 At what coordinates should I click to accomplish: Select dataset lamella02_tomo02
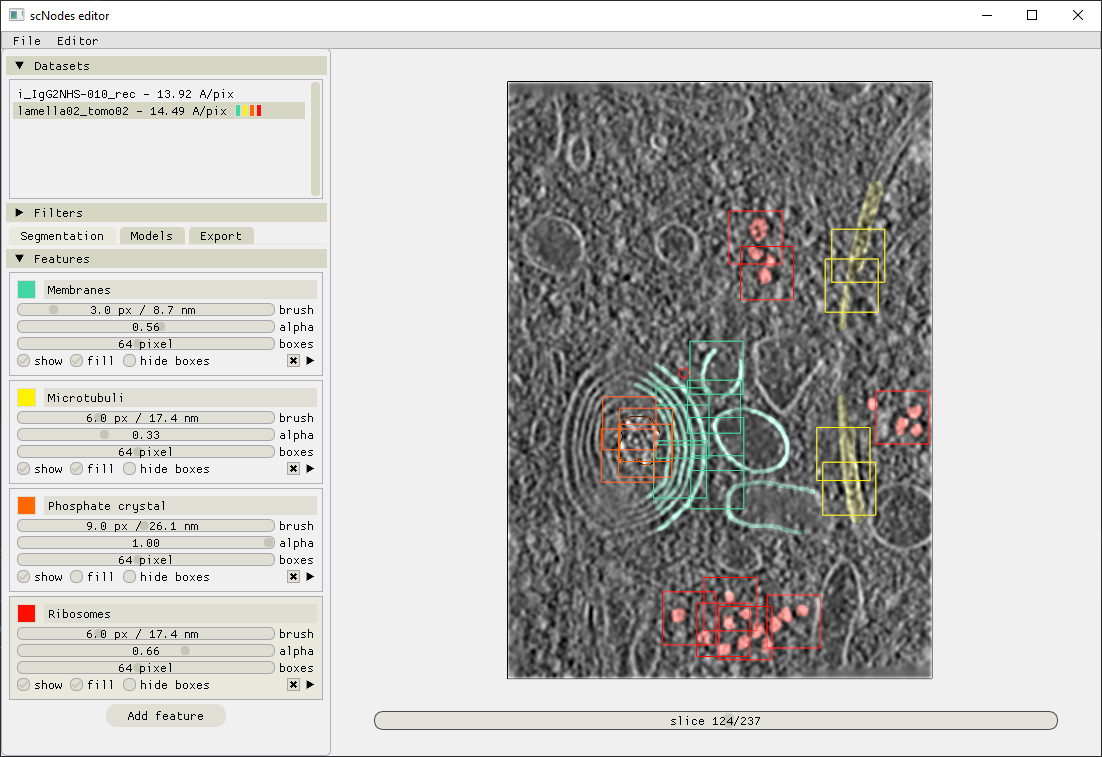coord(159,111)
